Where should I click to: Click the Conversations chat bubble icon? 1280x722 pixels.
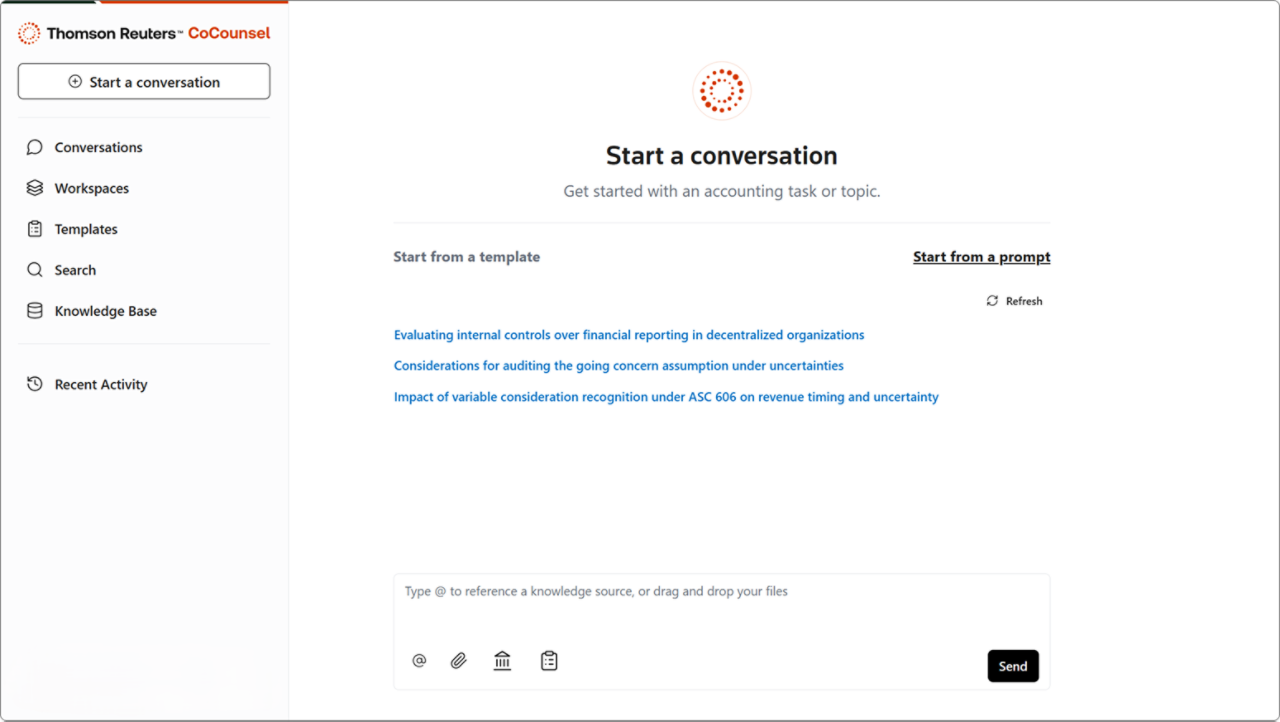pyautogui.click(x=35, y=147)
